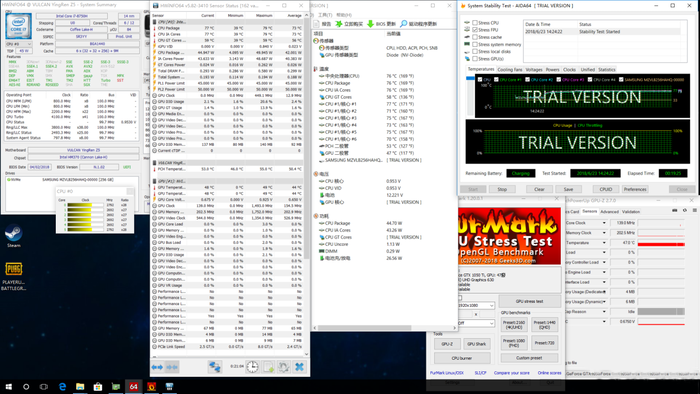
Task: Click the CPU IA Cores row in HWiNFO sensor list
Action: (x=228, y=34)
